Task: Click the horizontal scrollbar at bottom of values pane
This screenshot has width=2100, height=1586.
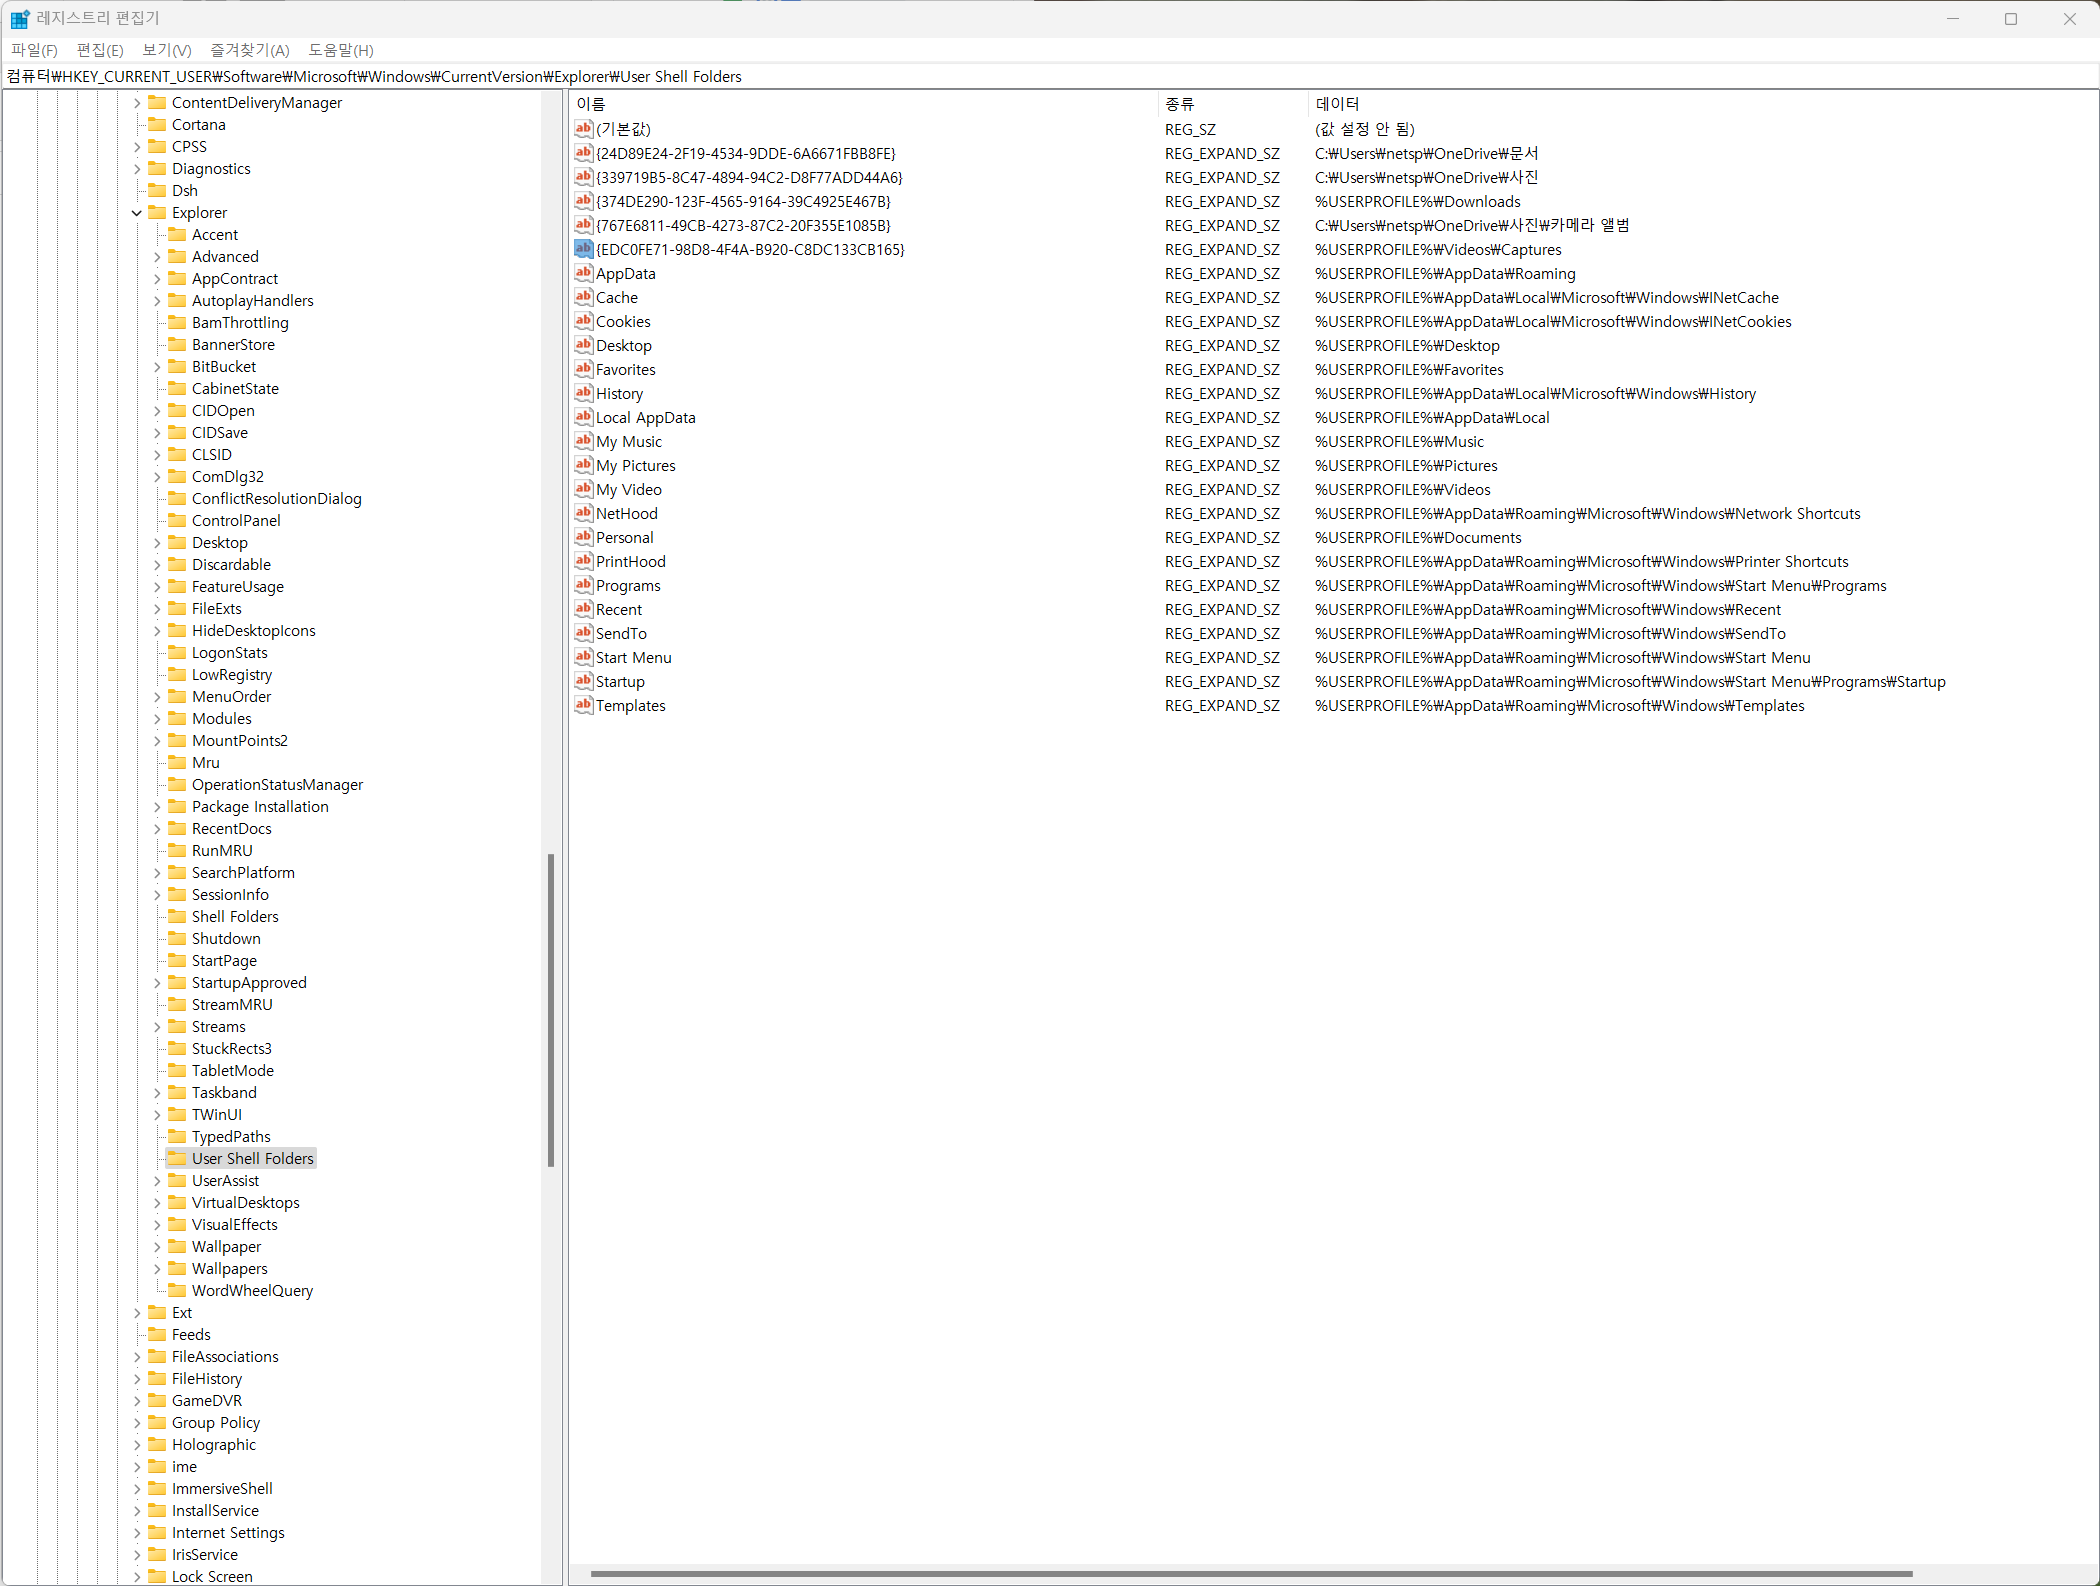Action: coord(1250,1574)
